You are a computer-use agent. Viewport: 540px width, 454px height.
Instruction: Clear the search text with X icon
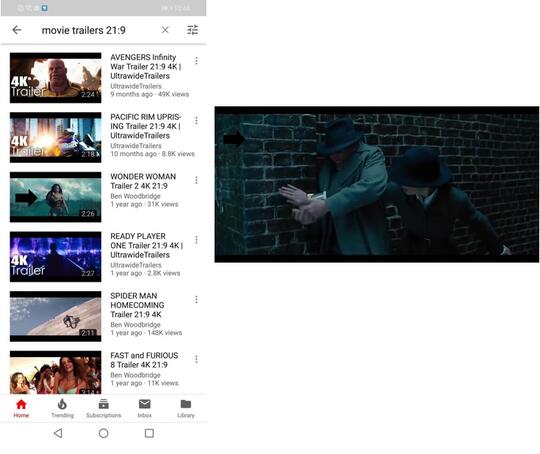click(165, 30)
